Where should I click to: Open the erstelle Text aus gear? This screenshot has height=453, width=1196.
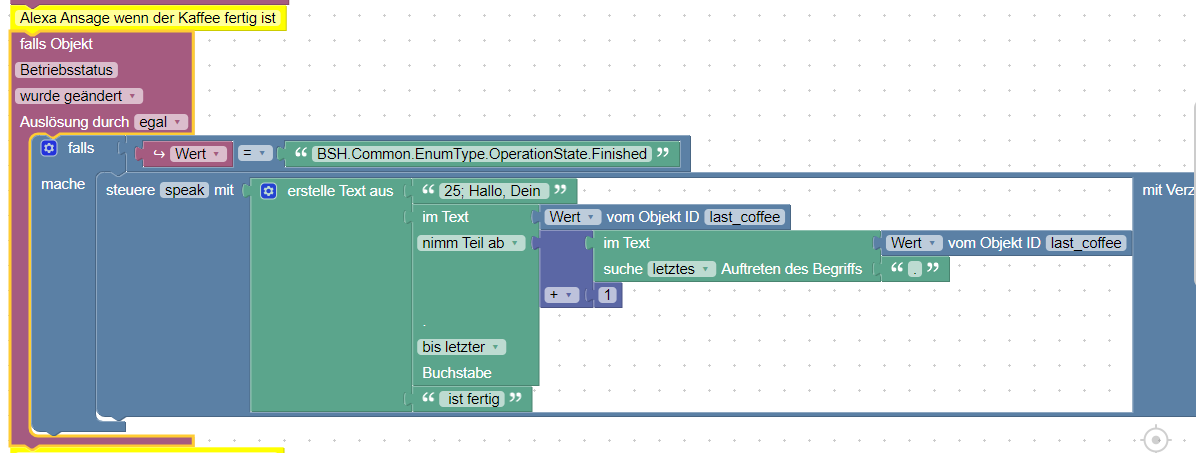point(268,191)
